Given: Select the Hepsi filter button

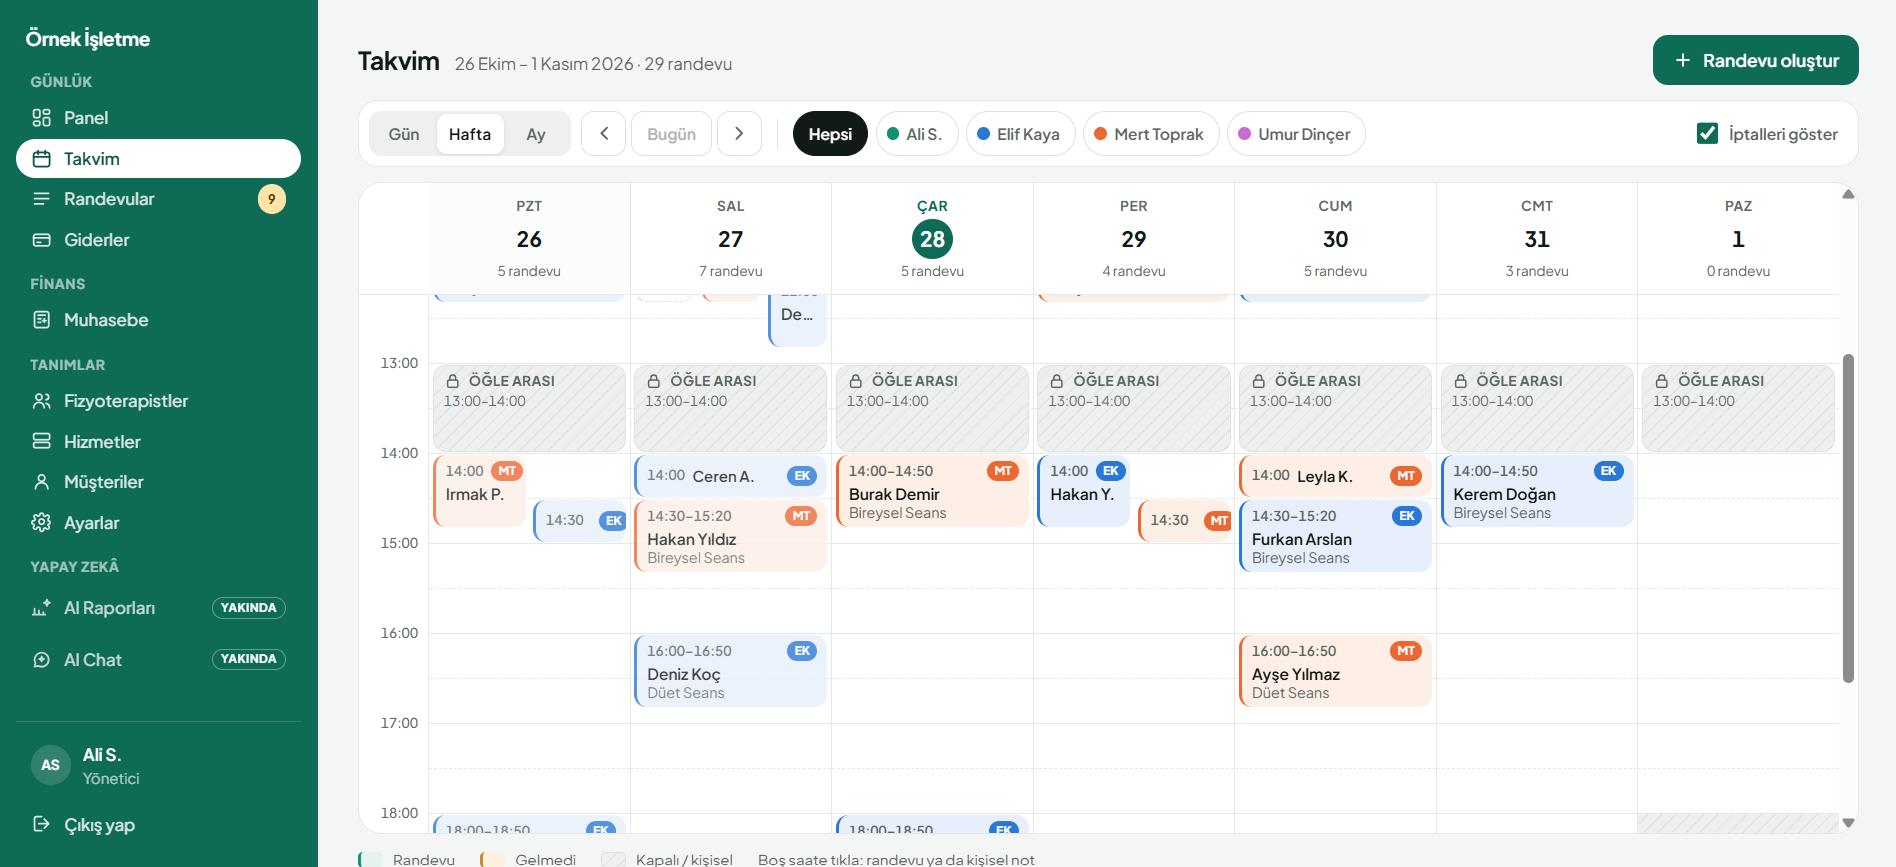Looking at the screenshot, I should (x=830, y=134).
